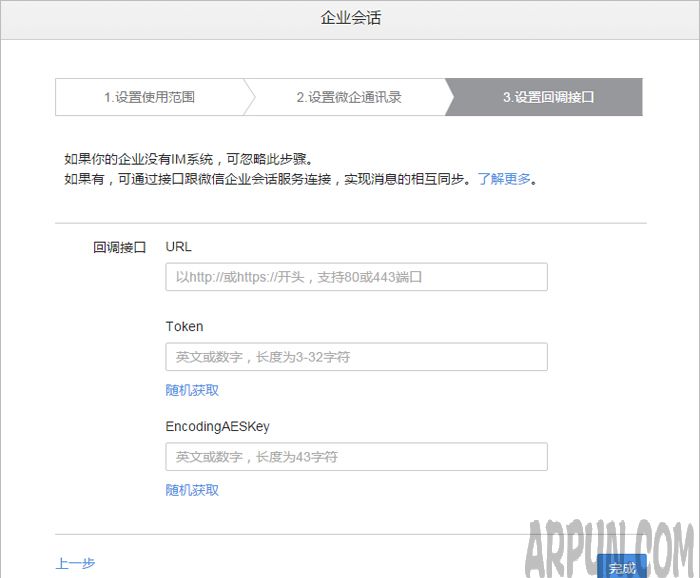Click 随机获取 below the EncodingAESKey field

point(192,490)
